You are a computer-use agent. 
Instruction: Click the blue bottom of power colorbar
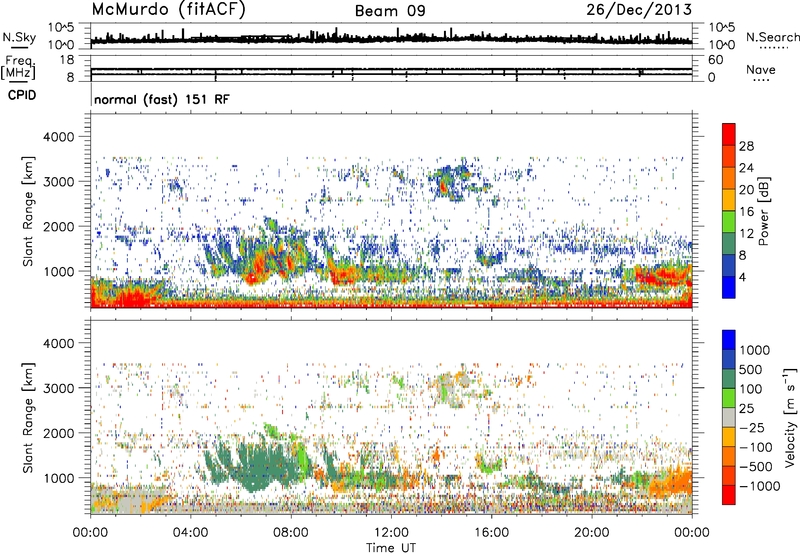coord(729,287)
